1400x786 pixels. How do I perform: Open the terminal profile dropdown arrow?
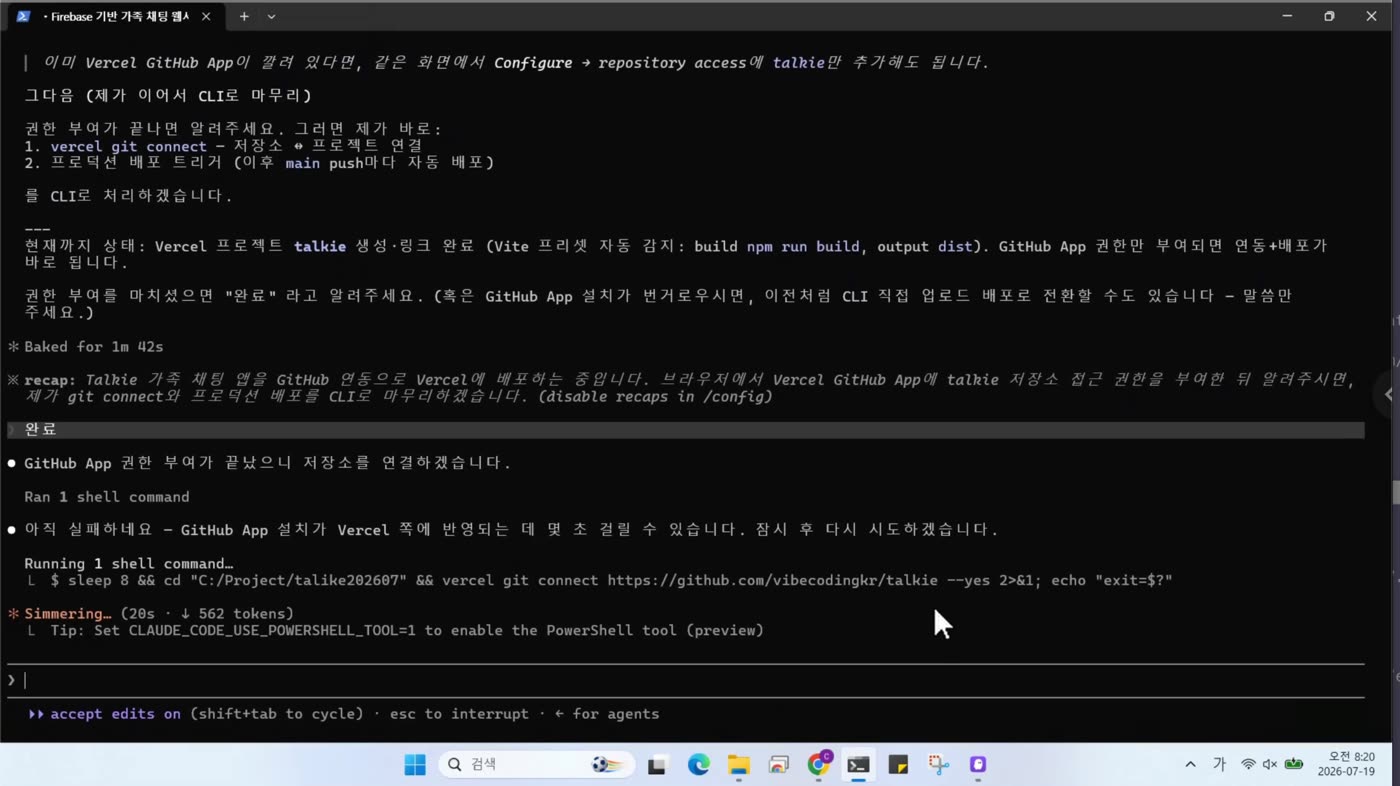[x=271, y=16]
